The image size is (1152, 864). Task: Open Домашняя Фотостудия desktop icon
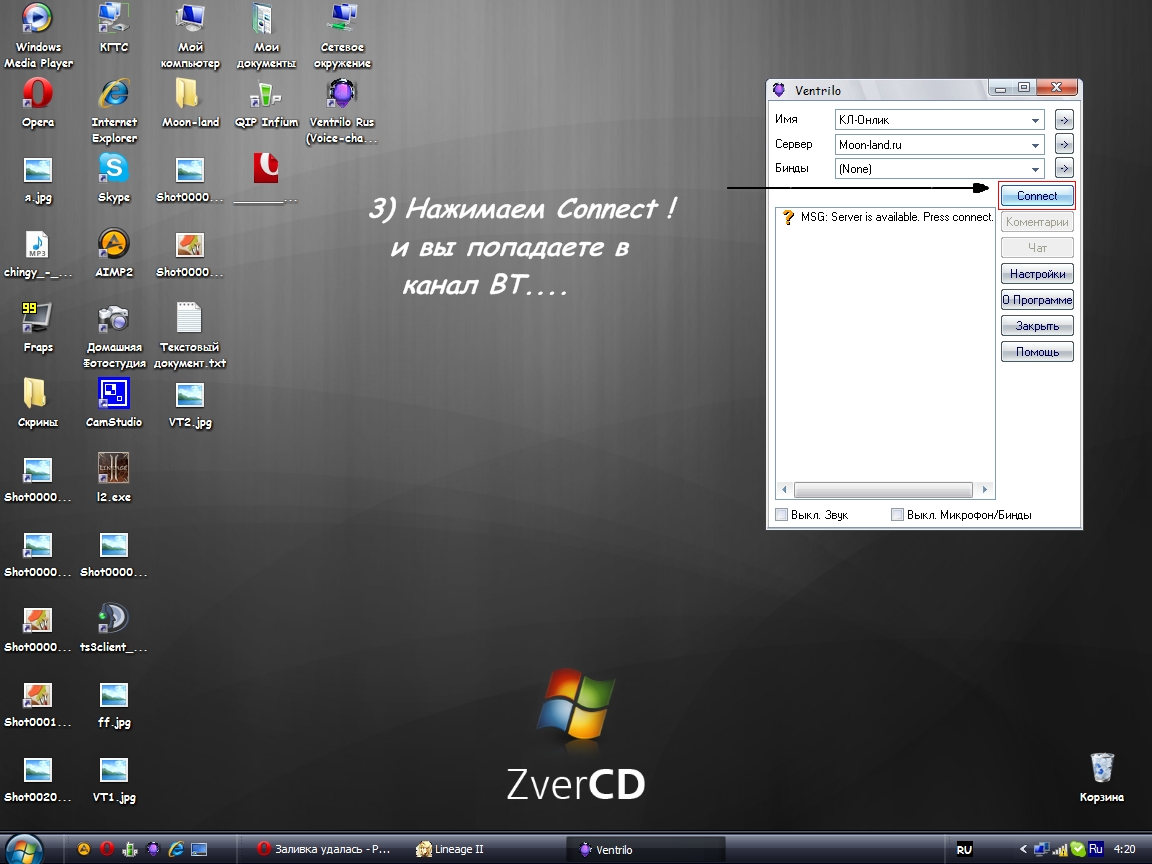114,336
